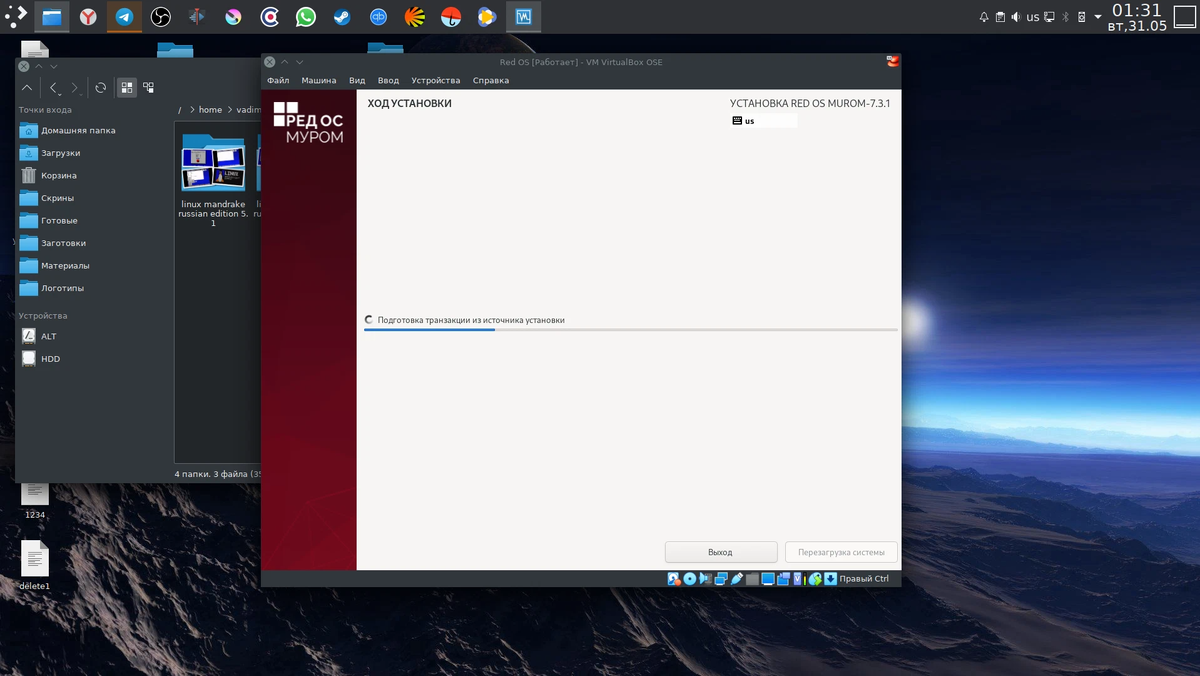Open VirtualBox hard disk activity indicator
1200x676 pixels.
point(674,579)
